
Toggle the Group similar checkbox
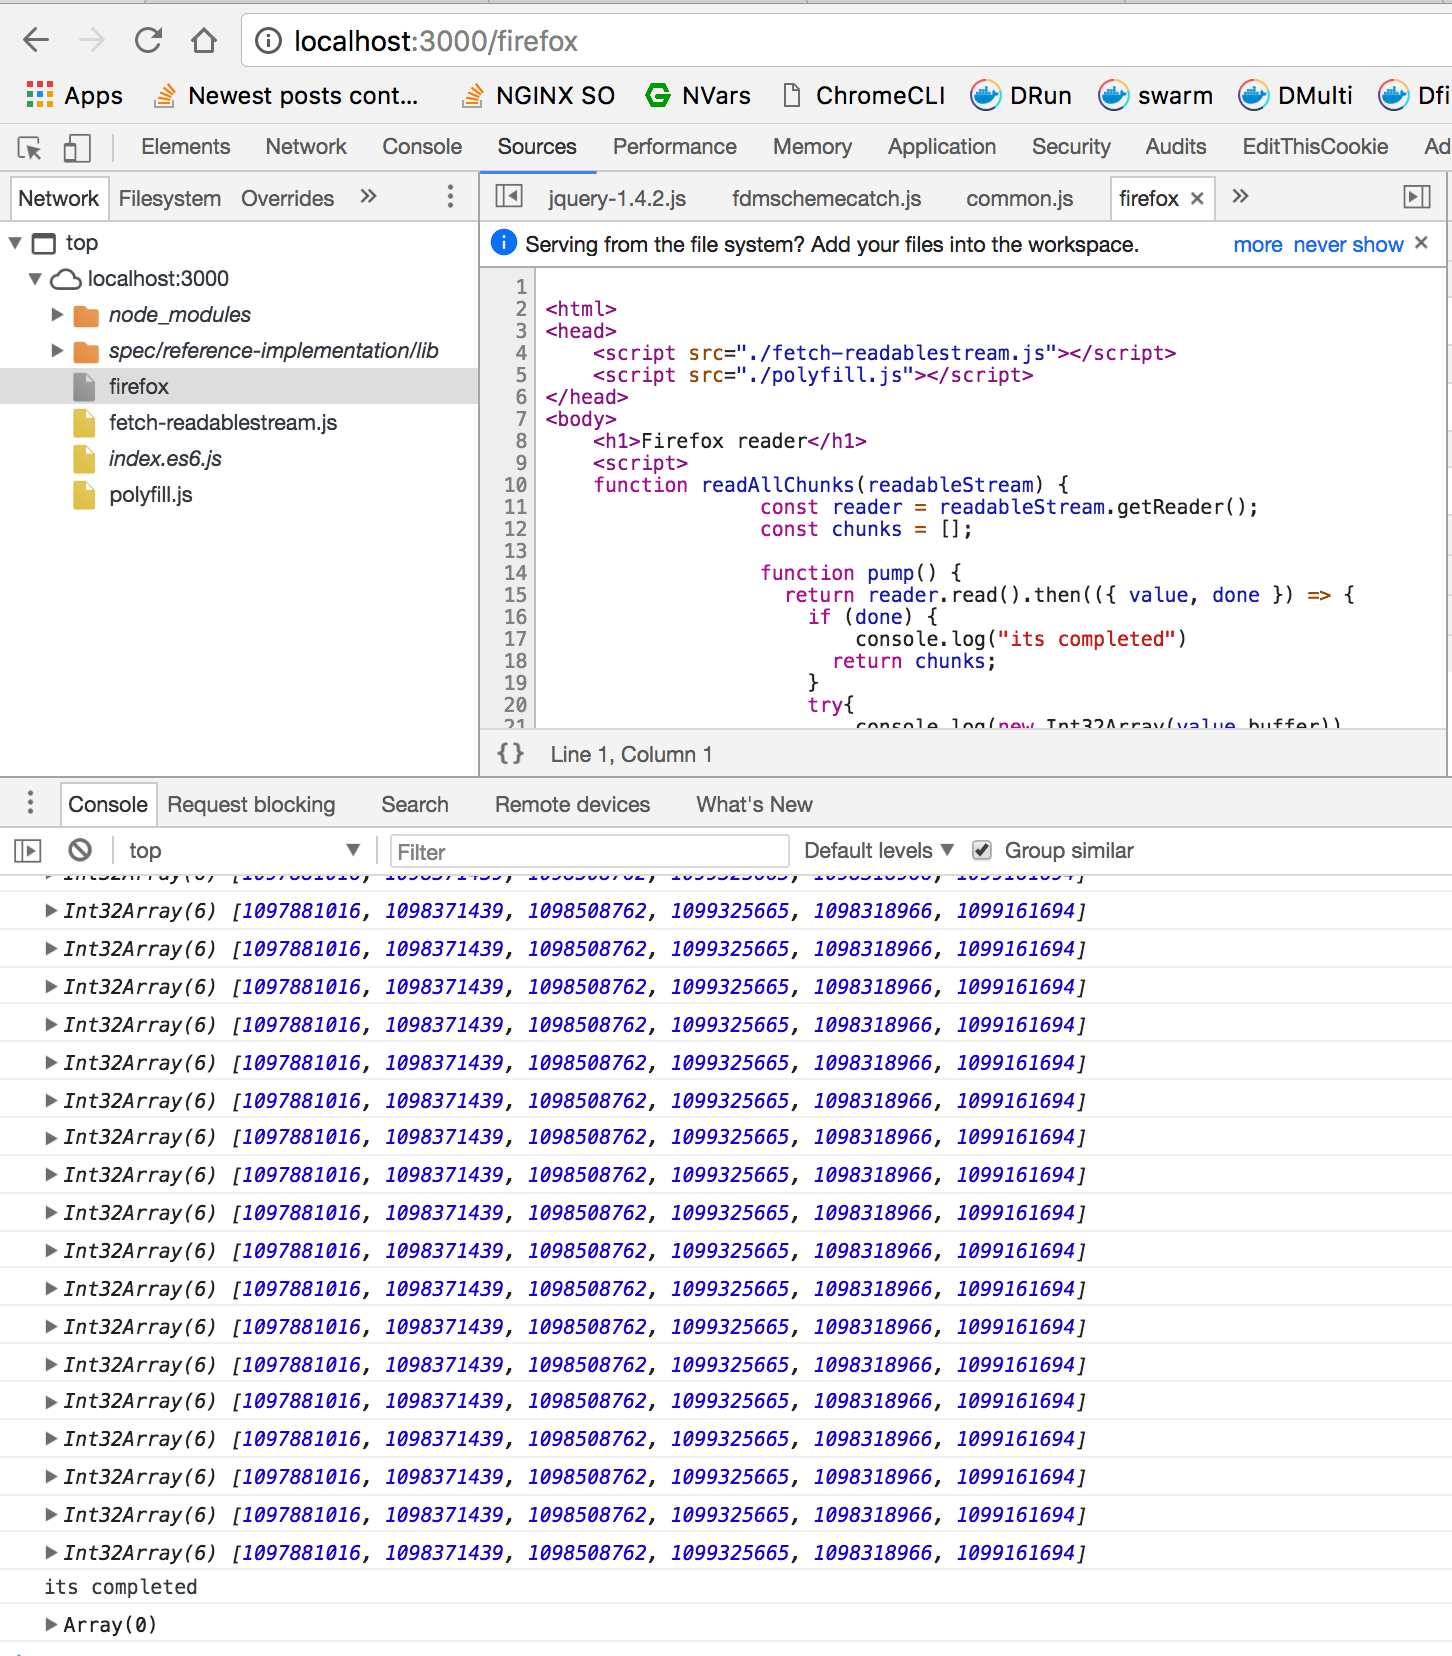point(982,850)
